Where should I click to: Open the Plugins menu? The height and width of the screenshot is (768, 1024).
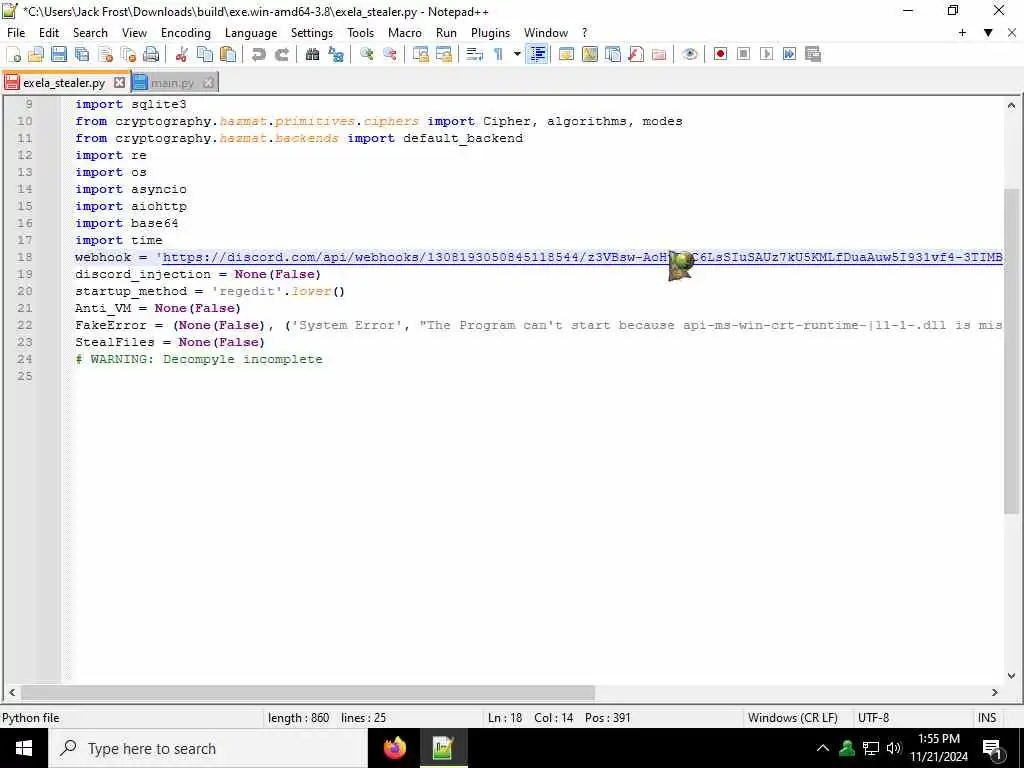click(x=490, y=33)
